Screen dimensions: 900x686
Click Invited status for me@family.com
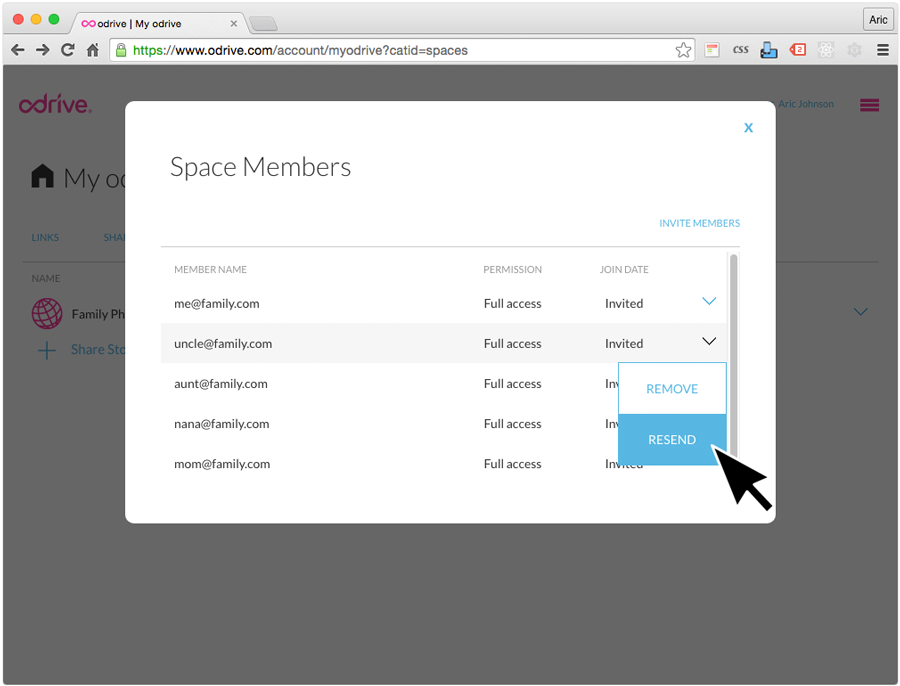pos(624,303)
